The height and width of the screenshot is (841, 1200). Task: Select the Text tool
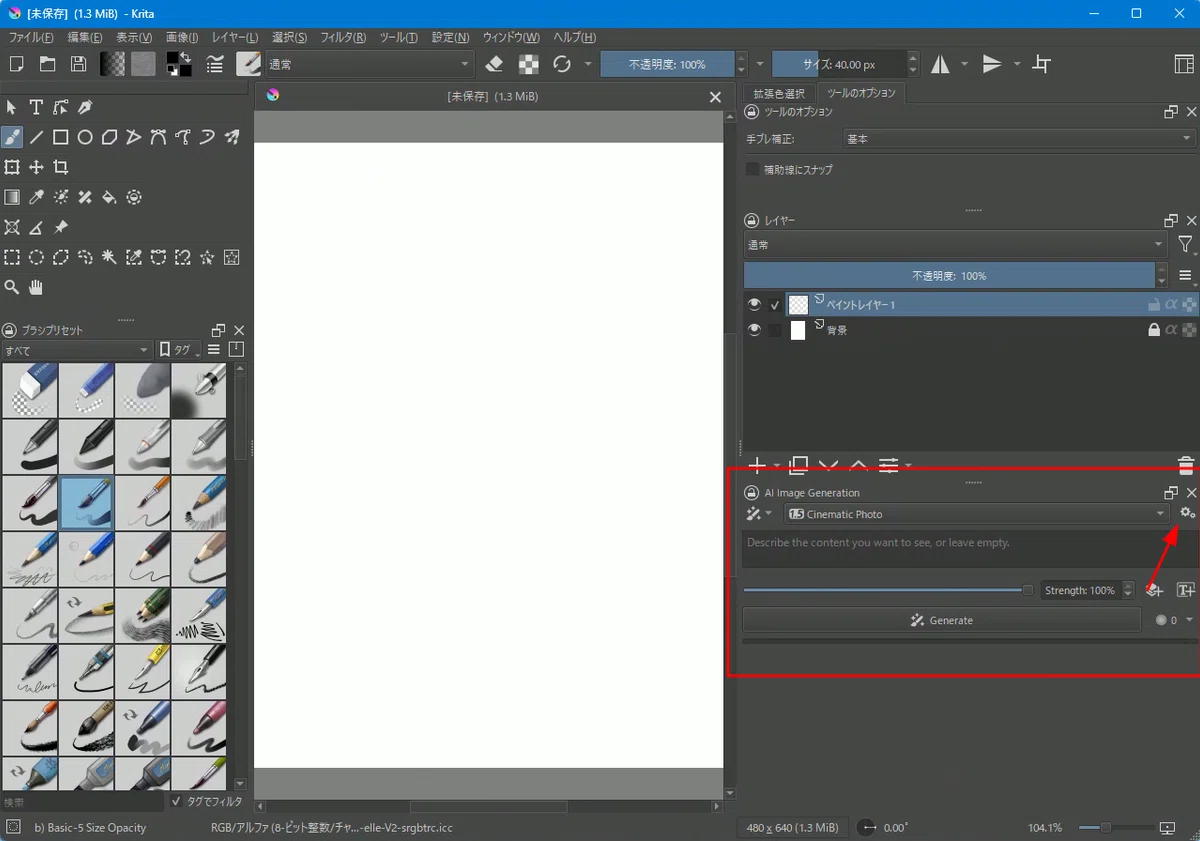(x=36, y=107)
